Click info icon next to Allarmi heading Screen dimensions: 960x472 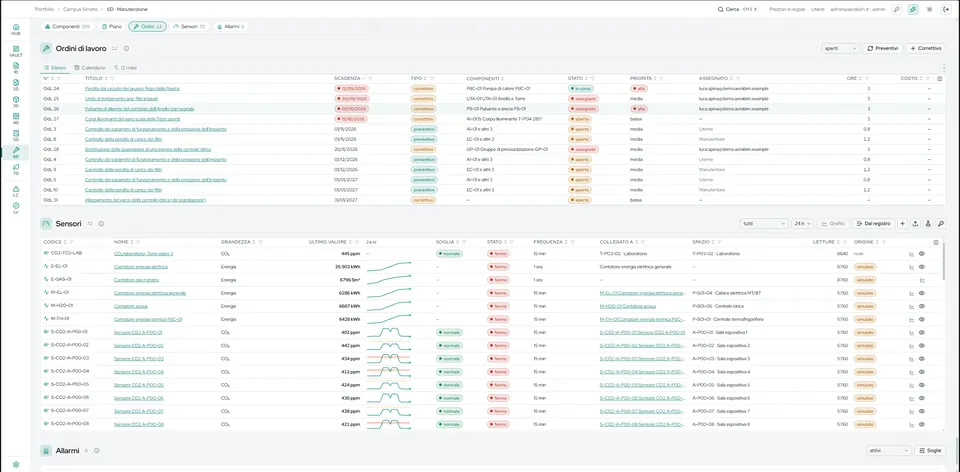click(96, 451)
